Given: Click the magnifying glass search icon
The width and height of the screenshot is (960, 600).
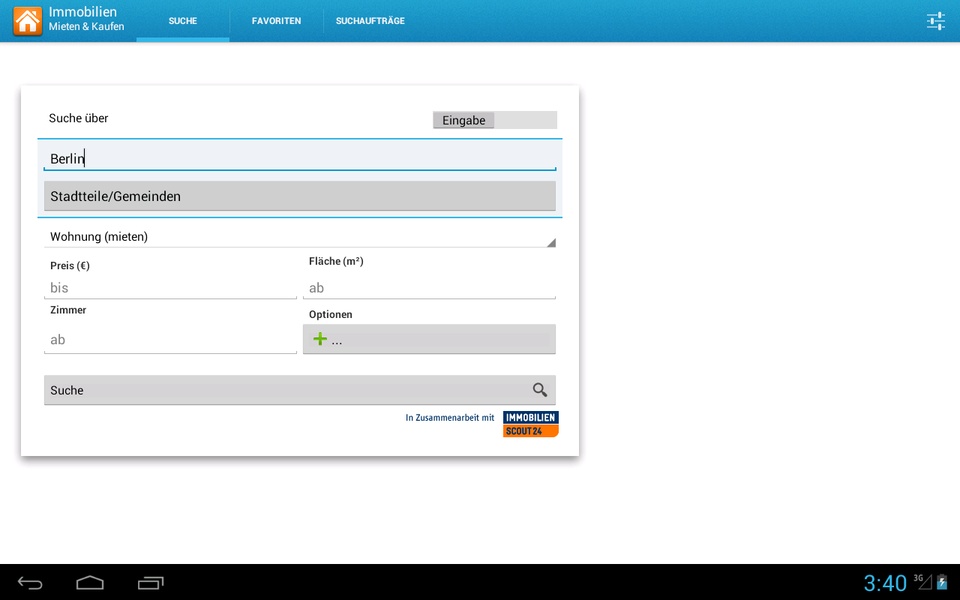Looking at the screenshot, I should 539,390.
